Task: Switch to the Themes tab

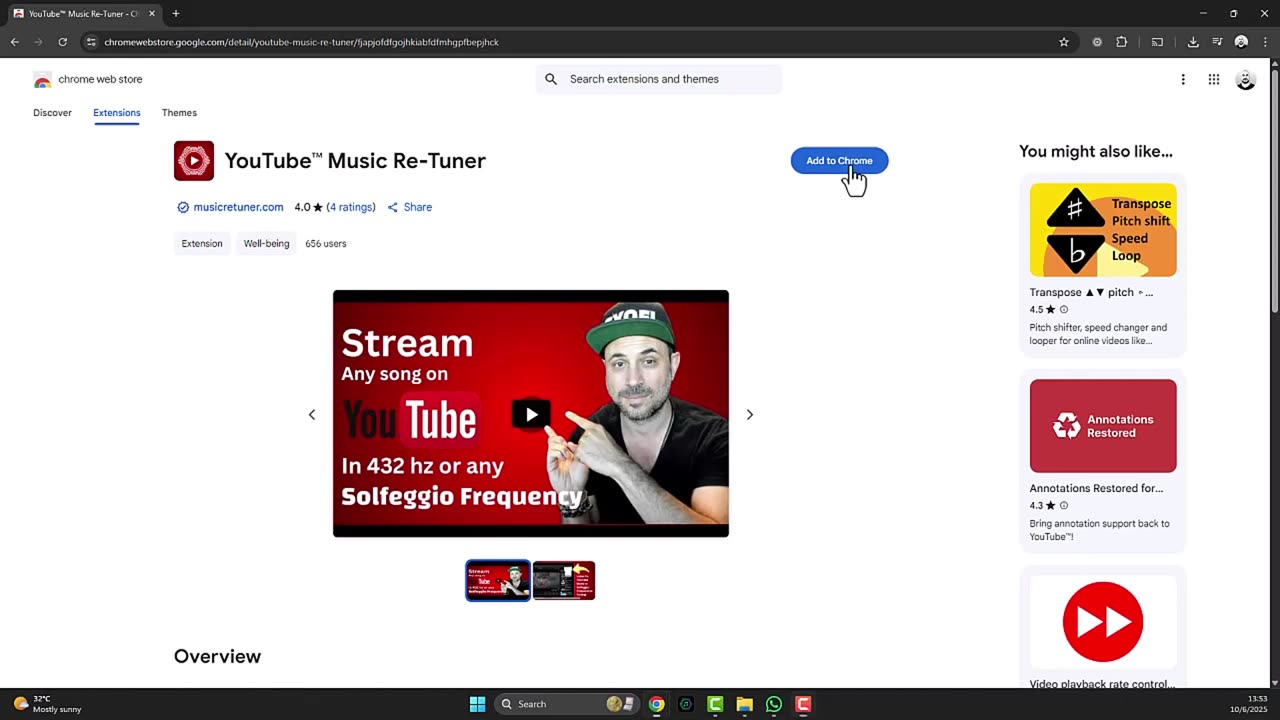Action: (x=179, y=113)
